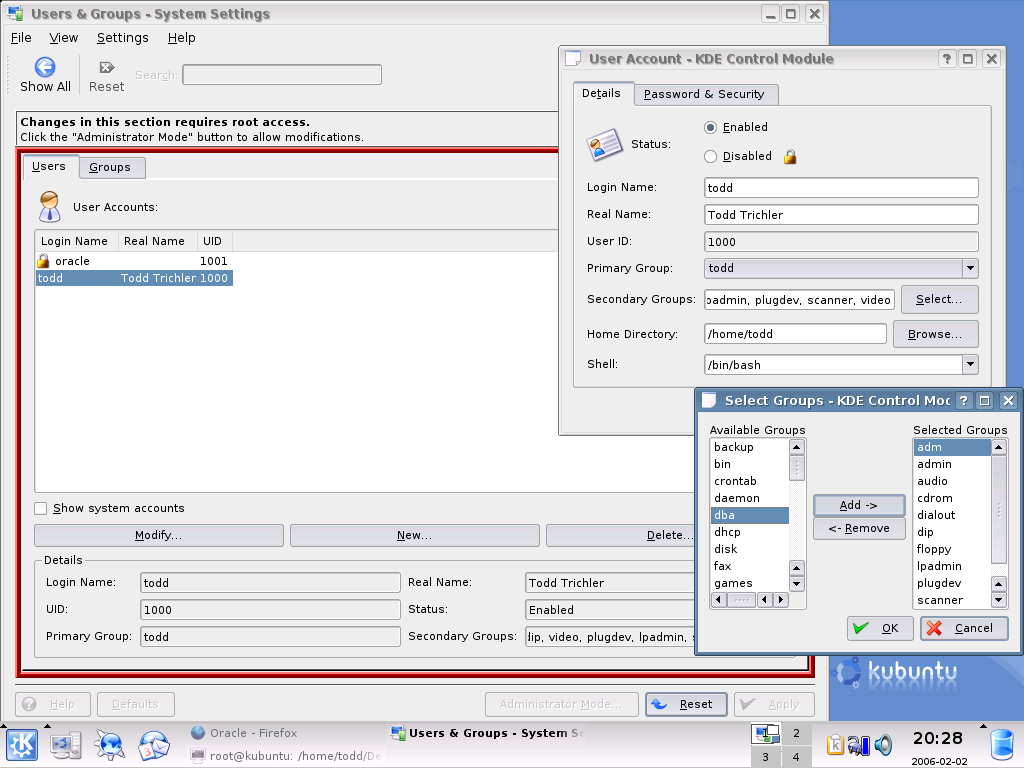Click the New... user button

(x=415, y=536)
